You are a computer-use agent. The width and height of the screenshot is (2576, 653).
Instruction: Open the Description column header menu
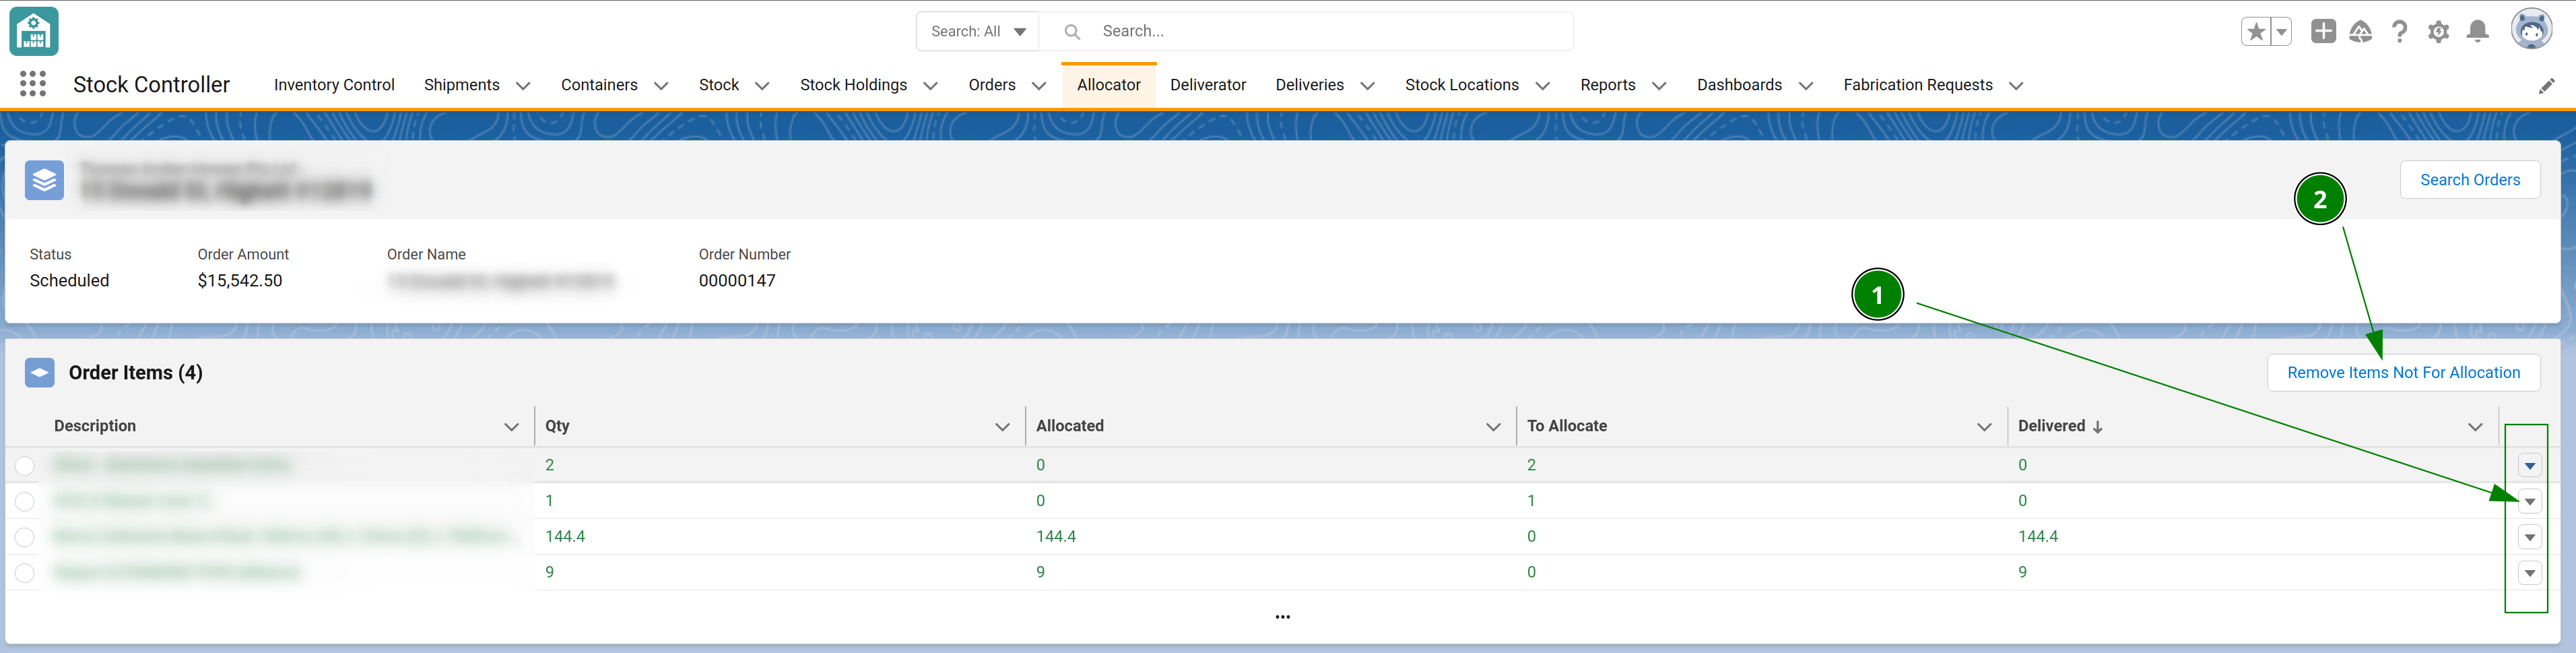pos(511,427)
